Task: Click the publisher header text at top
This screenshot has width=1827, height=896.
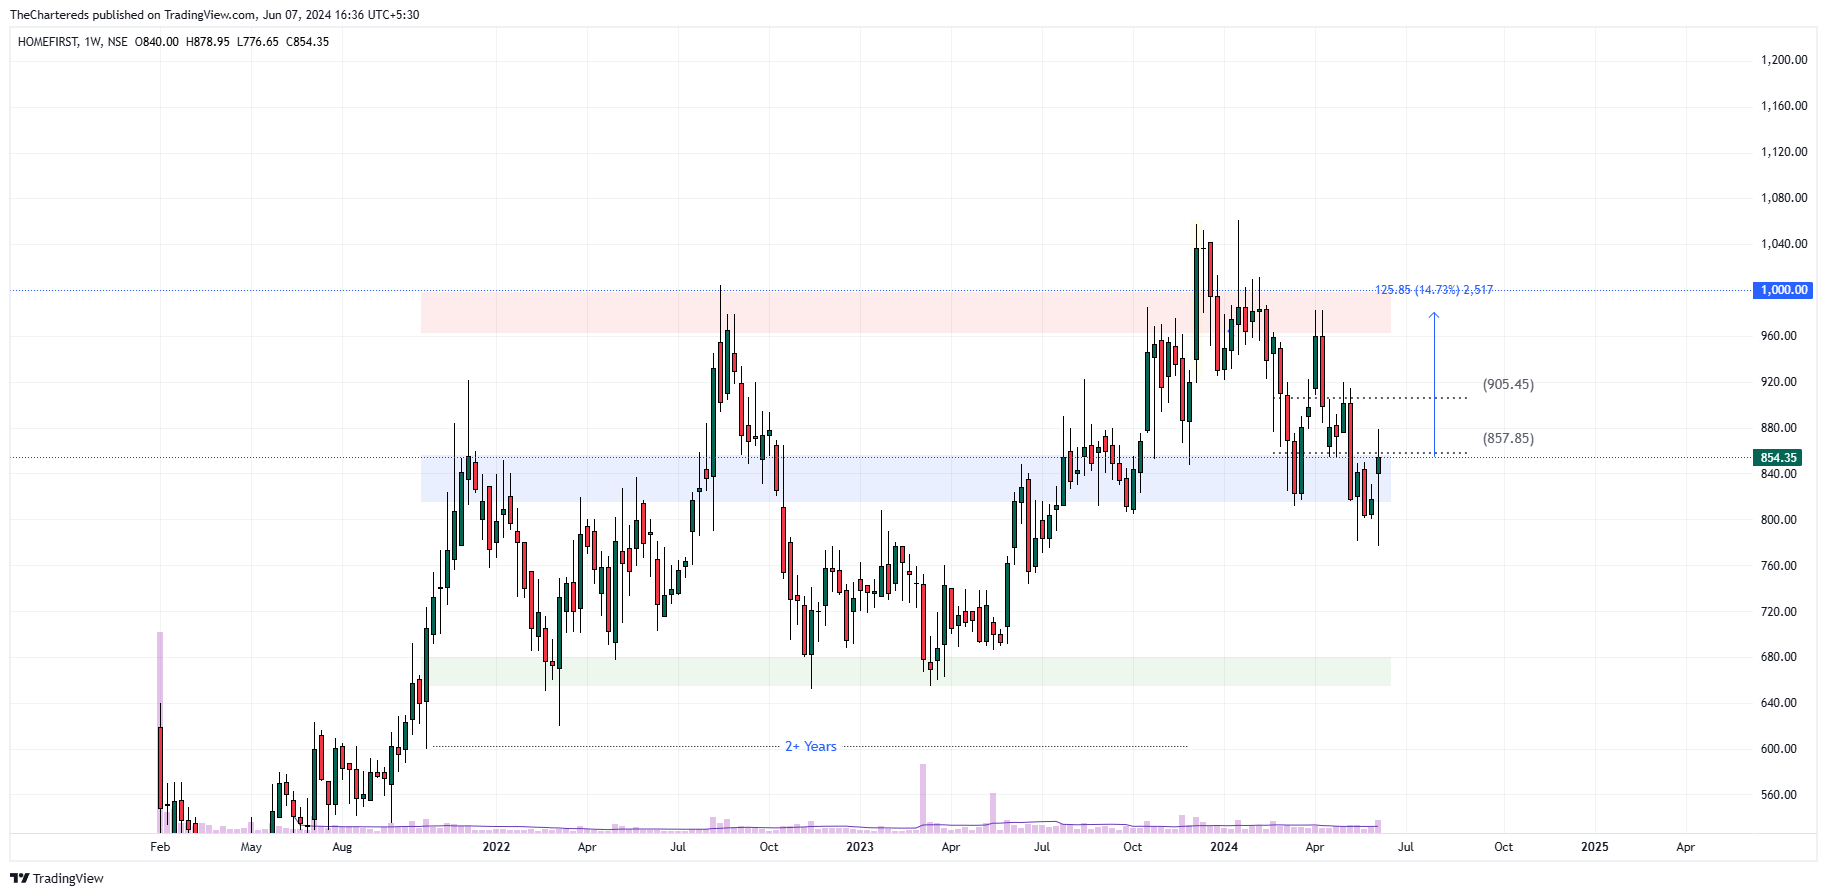Action: click(x=214, y=15)
